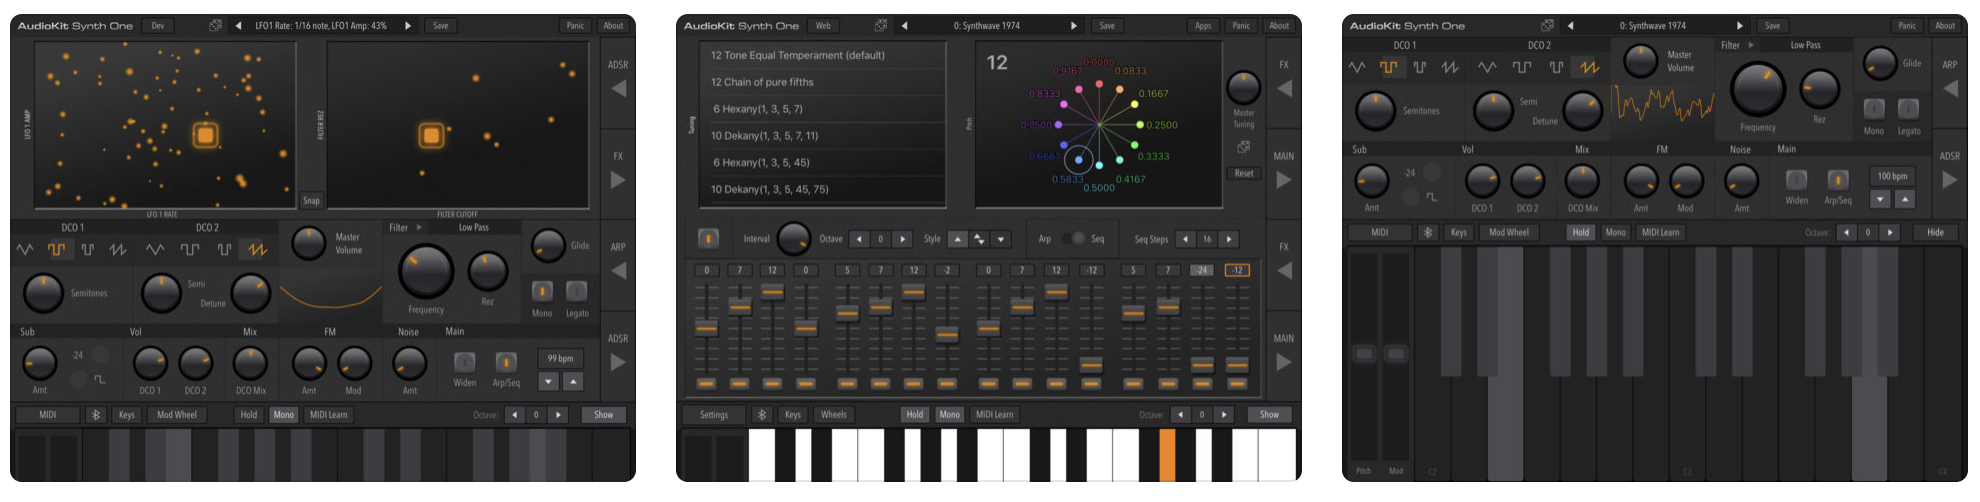Click the 100 bpm tempo field in right screenshot
This screenshot has width=1980, height=502.
(1892, 176)
